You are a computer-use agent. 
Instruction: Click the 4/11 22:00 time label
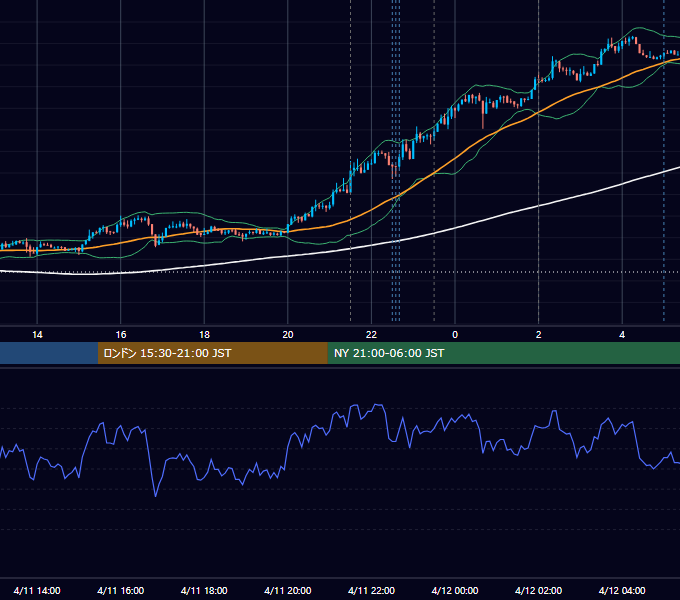click(371, 590)
